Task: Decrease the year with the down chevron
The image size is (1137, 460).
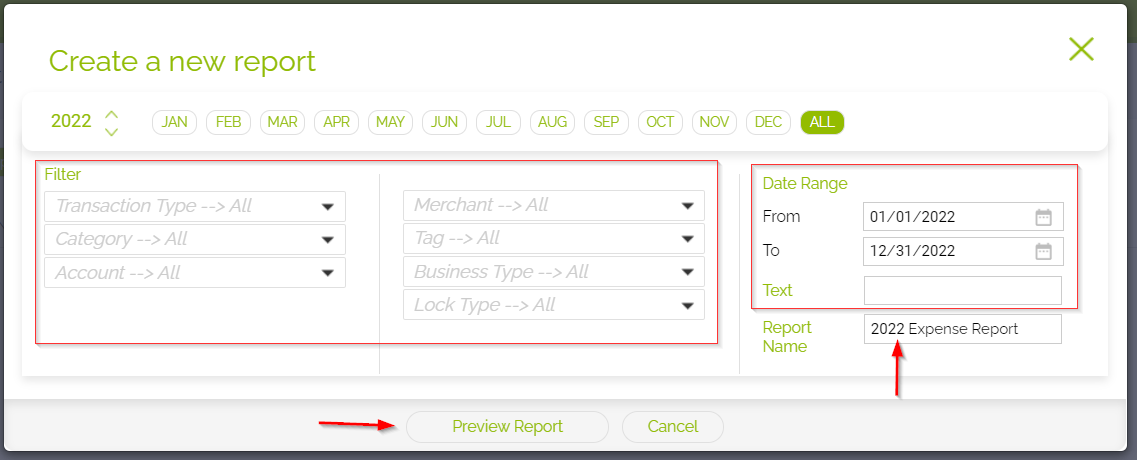Action: 111,131
